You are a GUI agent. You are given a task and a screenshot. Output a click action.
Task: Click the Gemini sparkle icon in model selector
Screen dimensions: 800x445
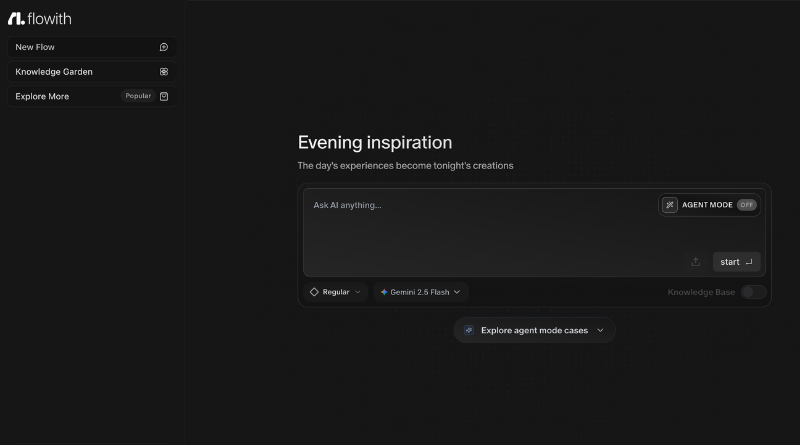click(x=384, y=292)
